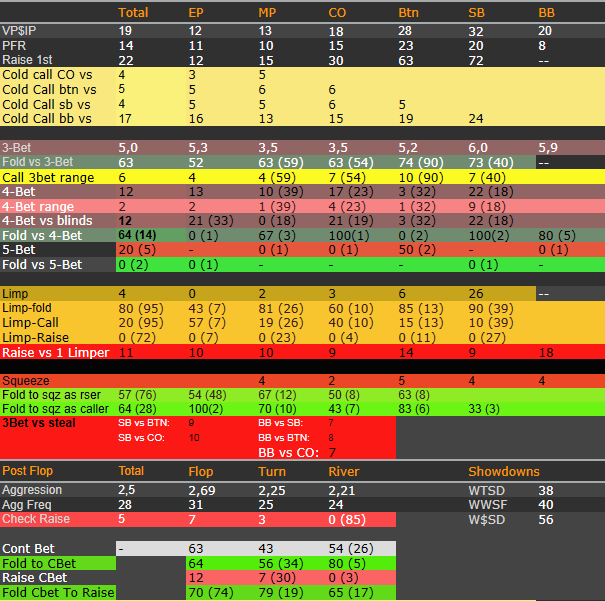Click the Squeeze row label
Image resolution: width=605 pixels, height=601 pixels.
click(x=25, y=381)
